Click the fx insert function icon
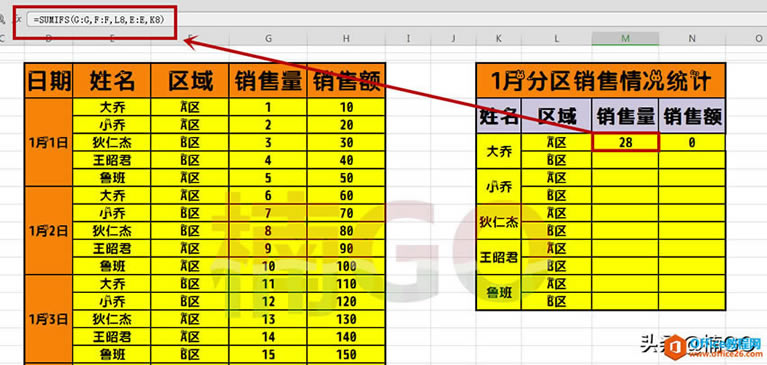Image resolution: width=767 pixels, height=365 pixels. [x=18, y=20]
